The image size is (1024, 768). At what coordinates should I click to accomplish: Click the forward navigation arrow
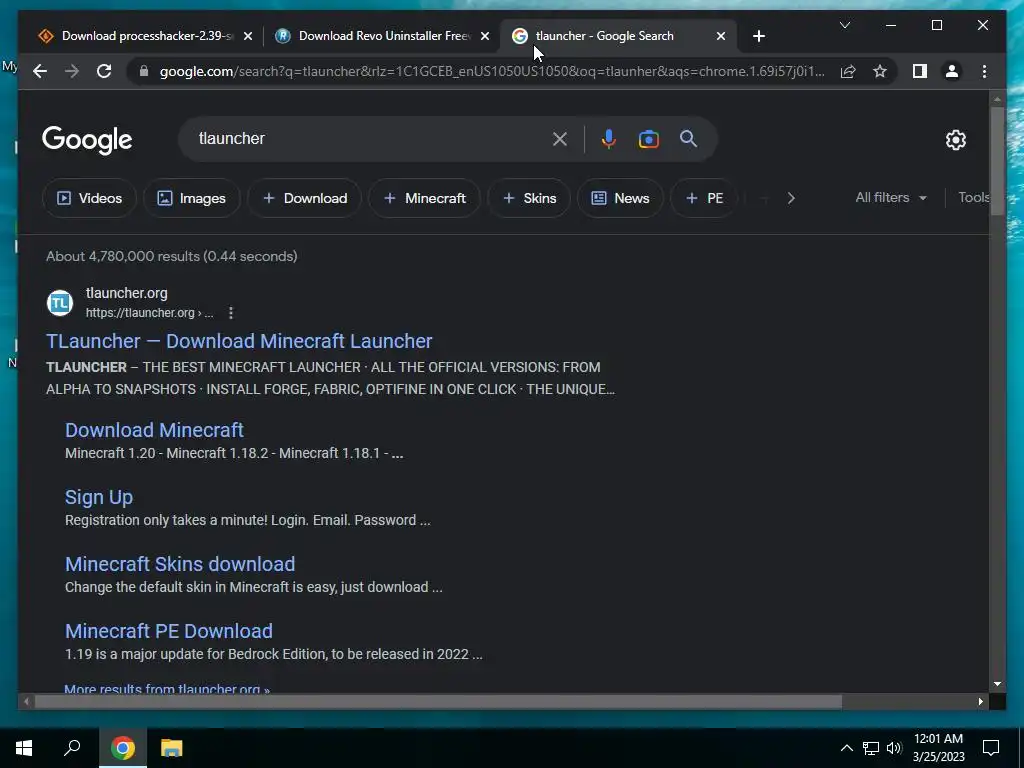(x=72, y=71)
